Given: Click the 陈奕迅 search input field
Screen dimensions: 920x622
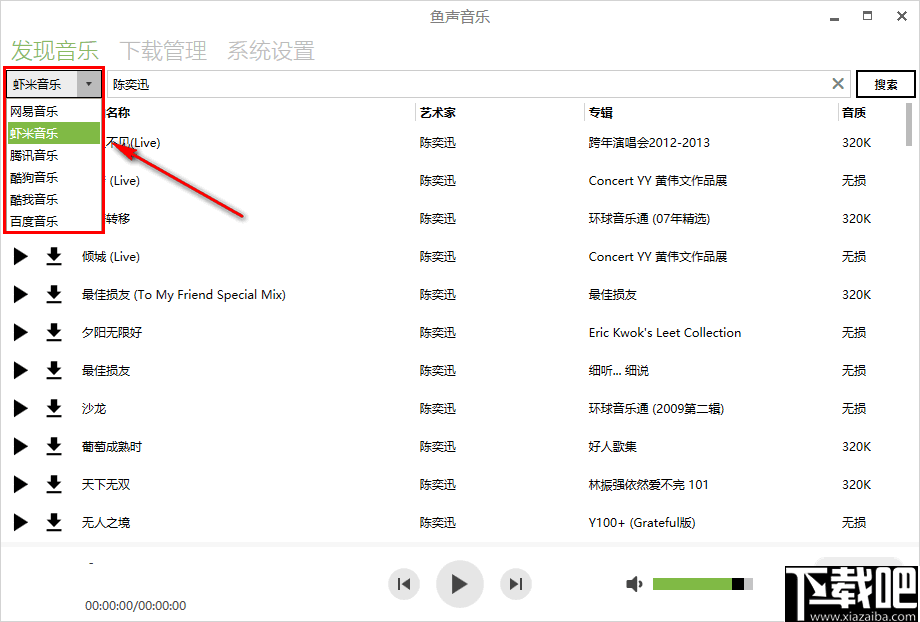Looking at the screenshot, I should pos(400,84).
